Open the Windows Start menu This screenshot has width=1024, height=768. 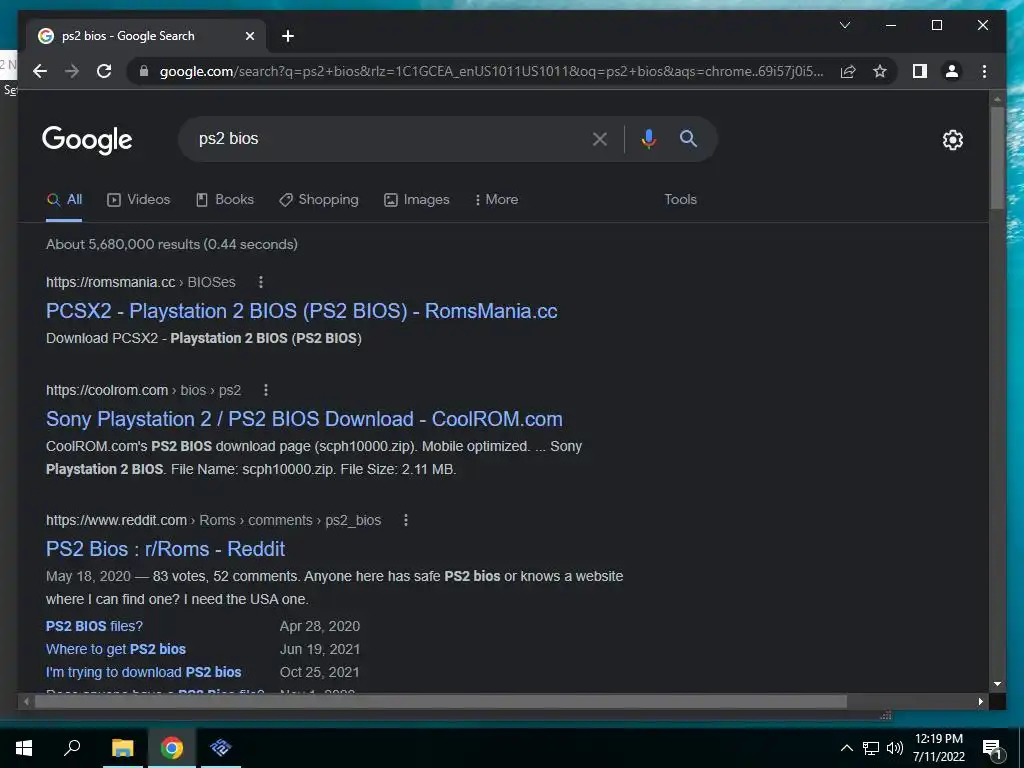(x=24, y=748)
